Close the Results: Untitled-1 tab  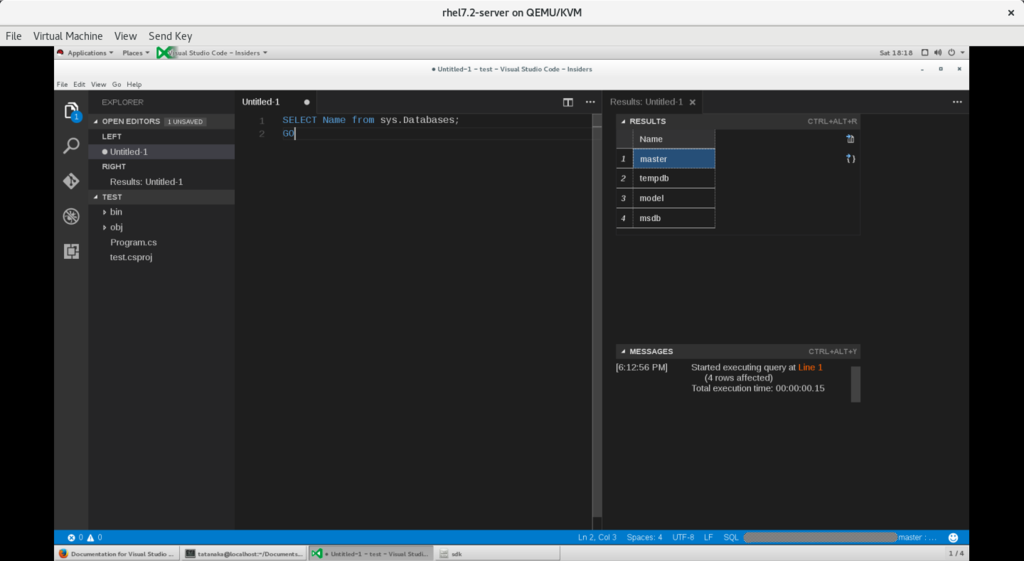coord(692,102)
